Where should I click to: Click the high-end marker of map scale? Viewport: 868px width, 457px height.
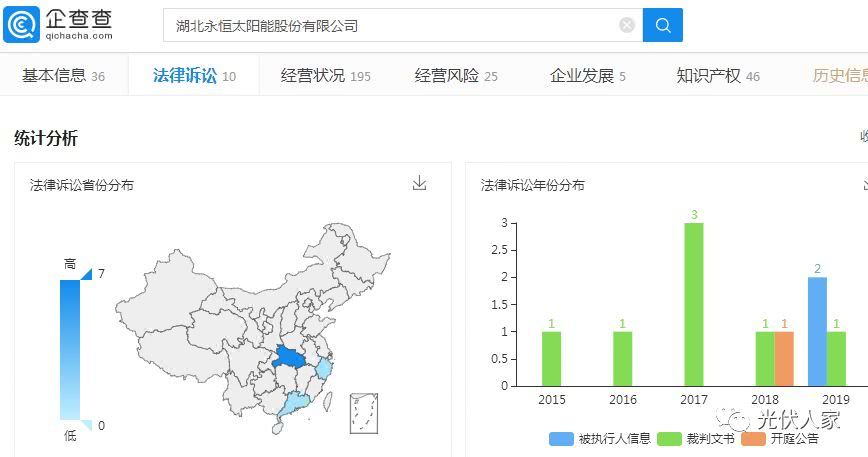pos(86,273)
